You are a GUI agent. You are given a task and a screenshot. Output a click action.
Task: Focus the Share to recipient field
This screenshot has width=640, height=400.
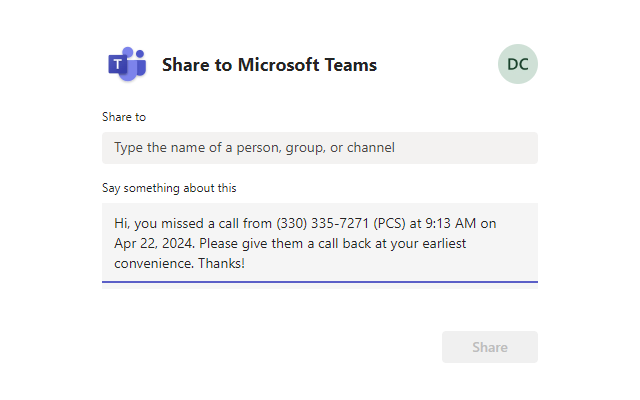tap(320, 148)
